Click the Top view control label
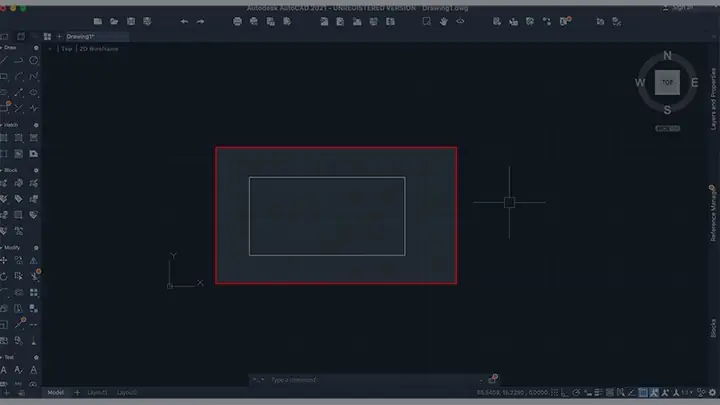 click(67, 49)
